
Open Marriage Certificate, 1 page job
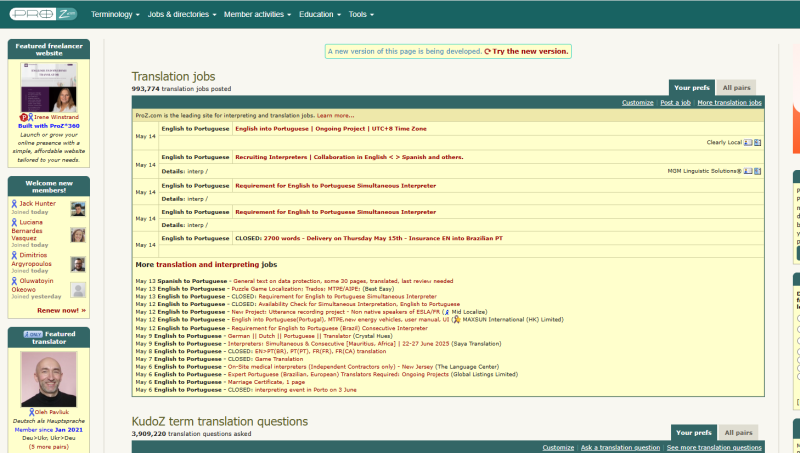point(266,382)
